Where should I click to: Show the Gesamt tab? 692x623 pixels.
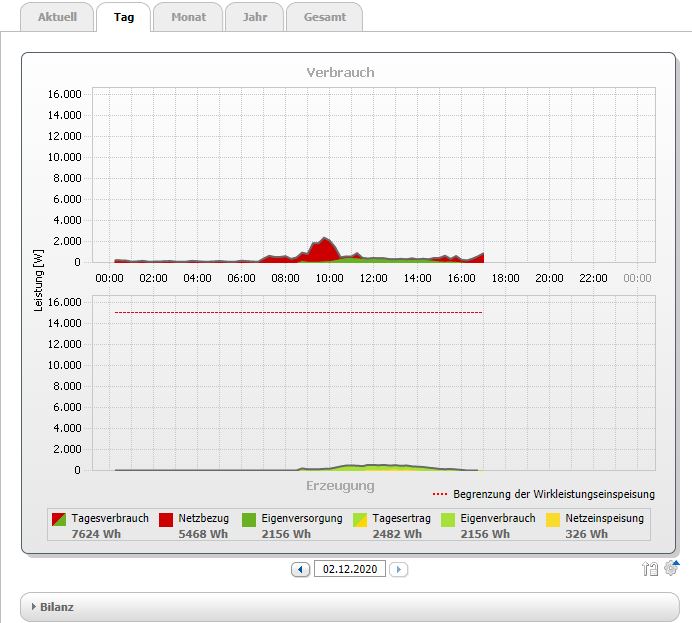coord(324,17)
